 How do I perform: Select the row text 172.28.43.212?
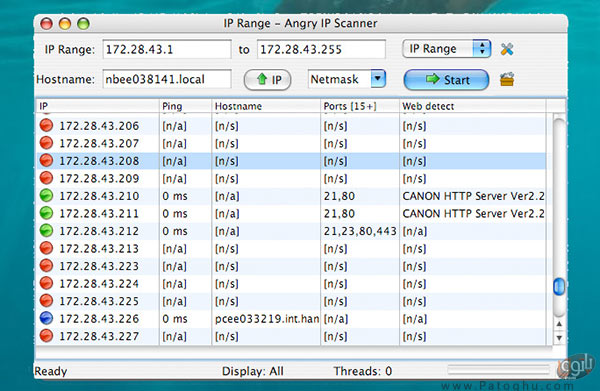click(x=99, y=231)
